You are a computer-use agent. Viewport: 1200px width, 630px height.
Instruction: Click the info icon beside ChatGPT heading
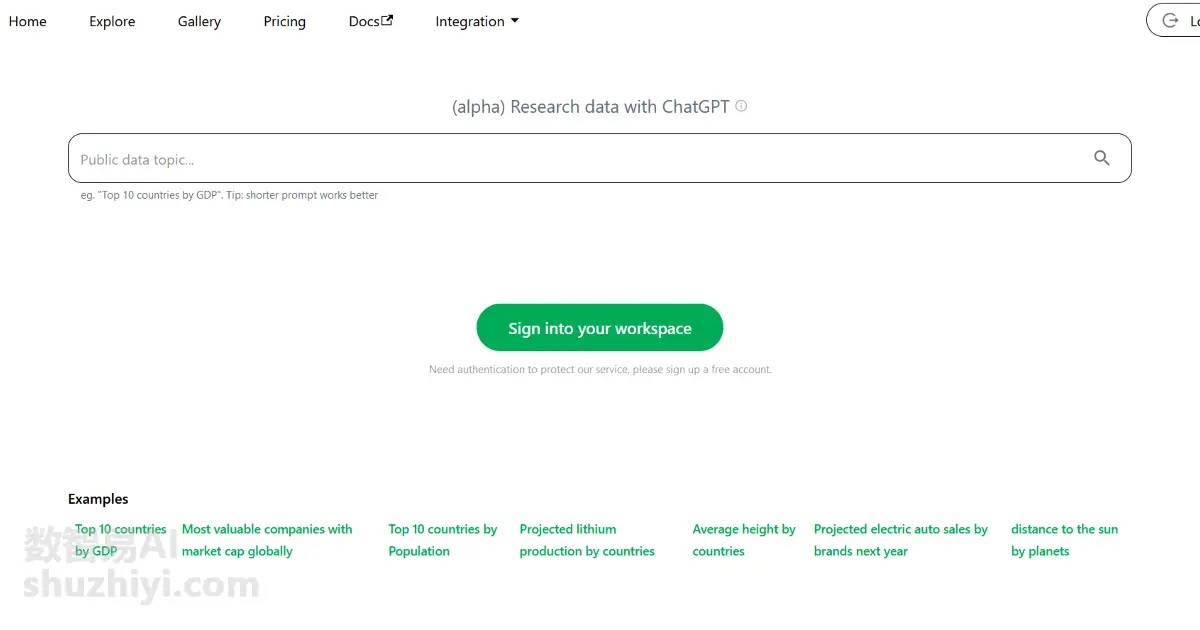(x=741, y=106)
